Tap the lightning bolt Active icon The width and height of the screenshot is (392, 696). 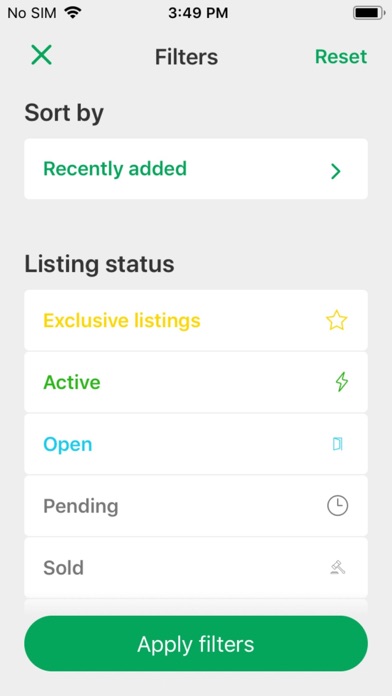pyautogui.click(x=341, y=382)
